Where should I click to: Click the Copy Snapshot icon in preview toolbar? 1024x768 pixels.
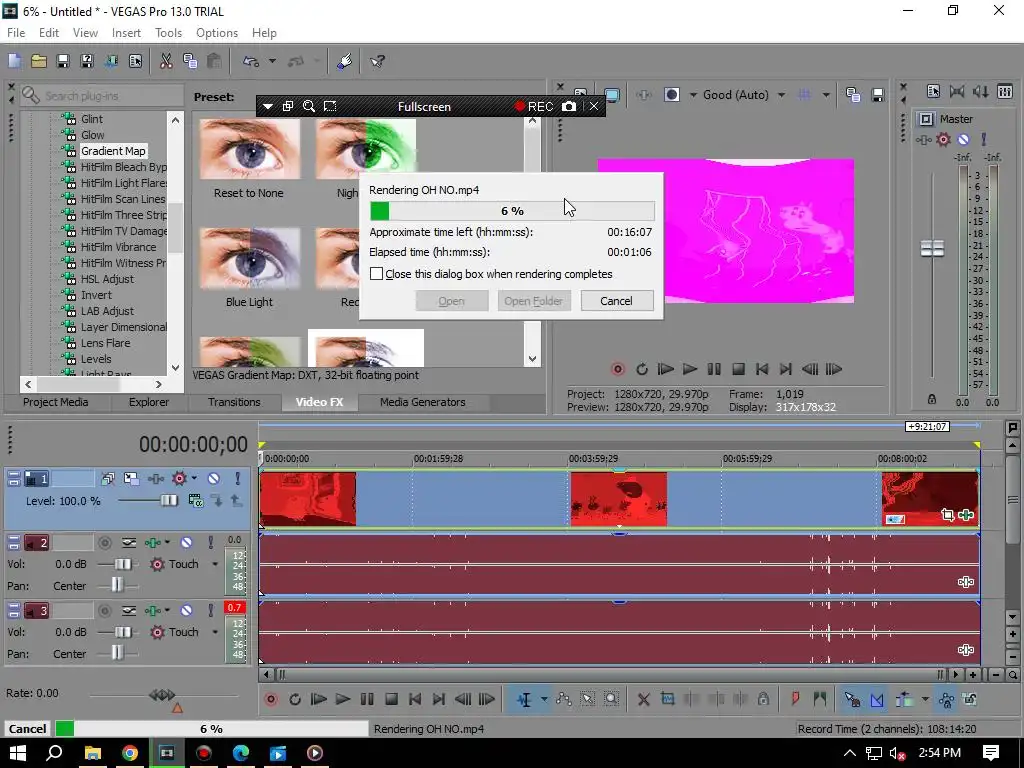coord(853,95)
